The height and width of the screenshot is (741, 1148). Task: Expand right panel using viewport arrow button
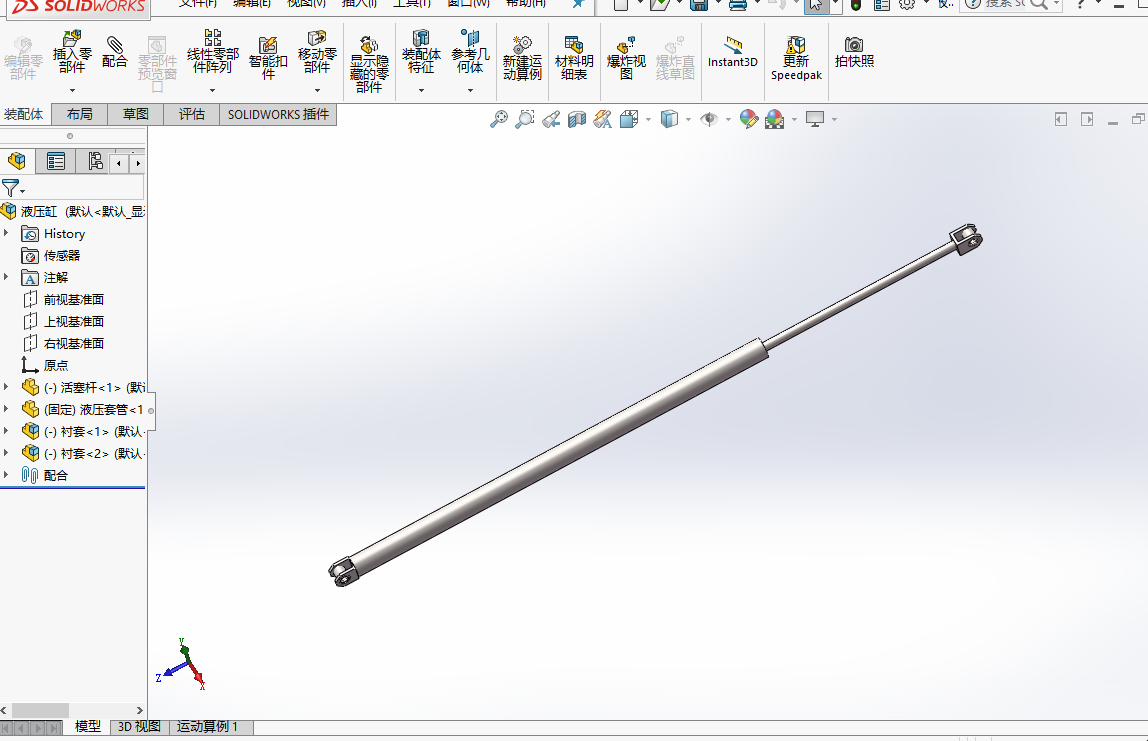tap(1087, 119)
